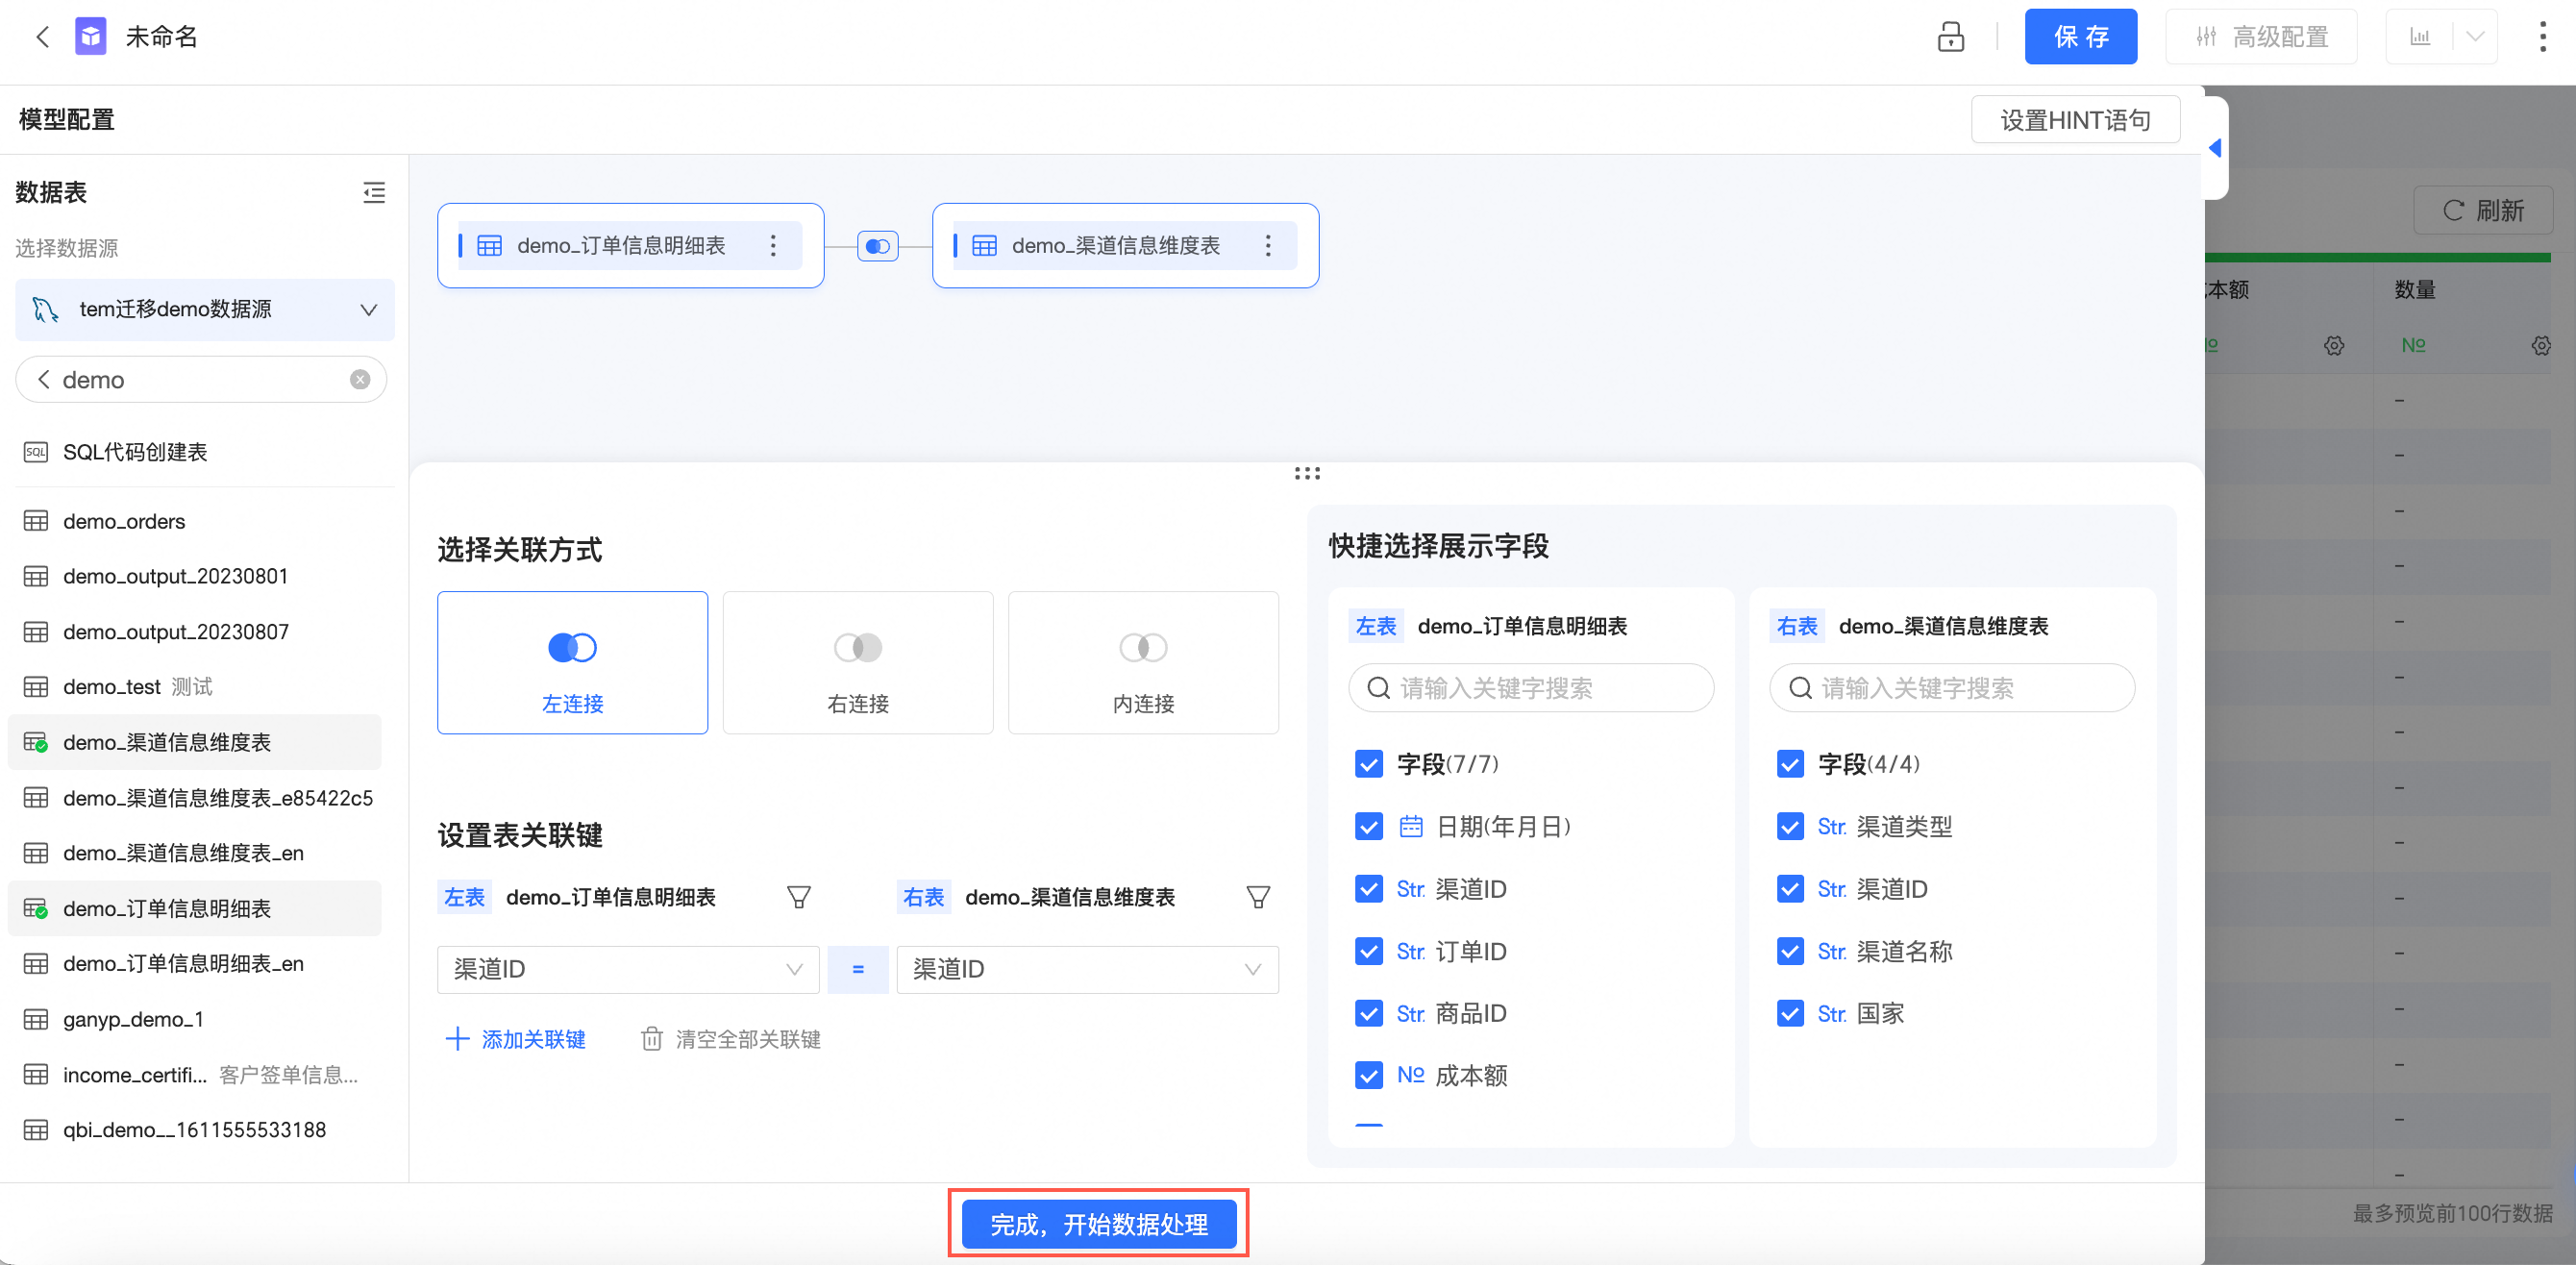
Task: Select the 内连接 join type option
Action: [x=1143, y=663]
